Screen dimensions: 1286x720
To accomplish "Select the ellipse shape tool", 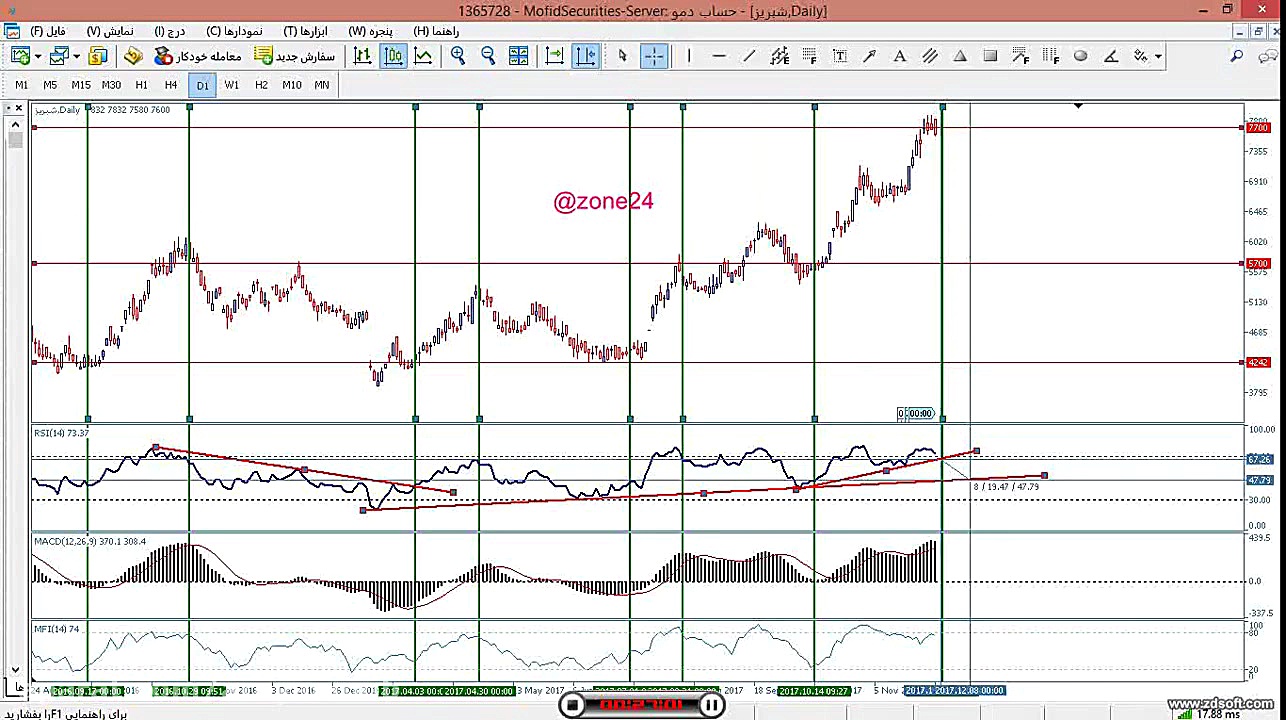I will click(1080, 56).
